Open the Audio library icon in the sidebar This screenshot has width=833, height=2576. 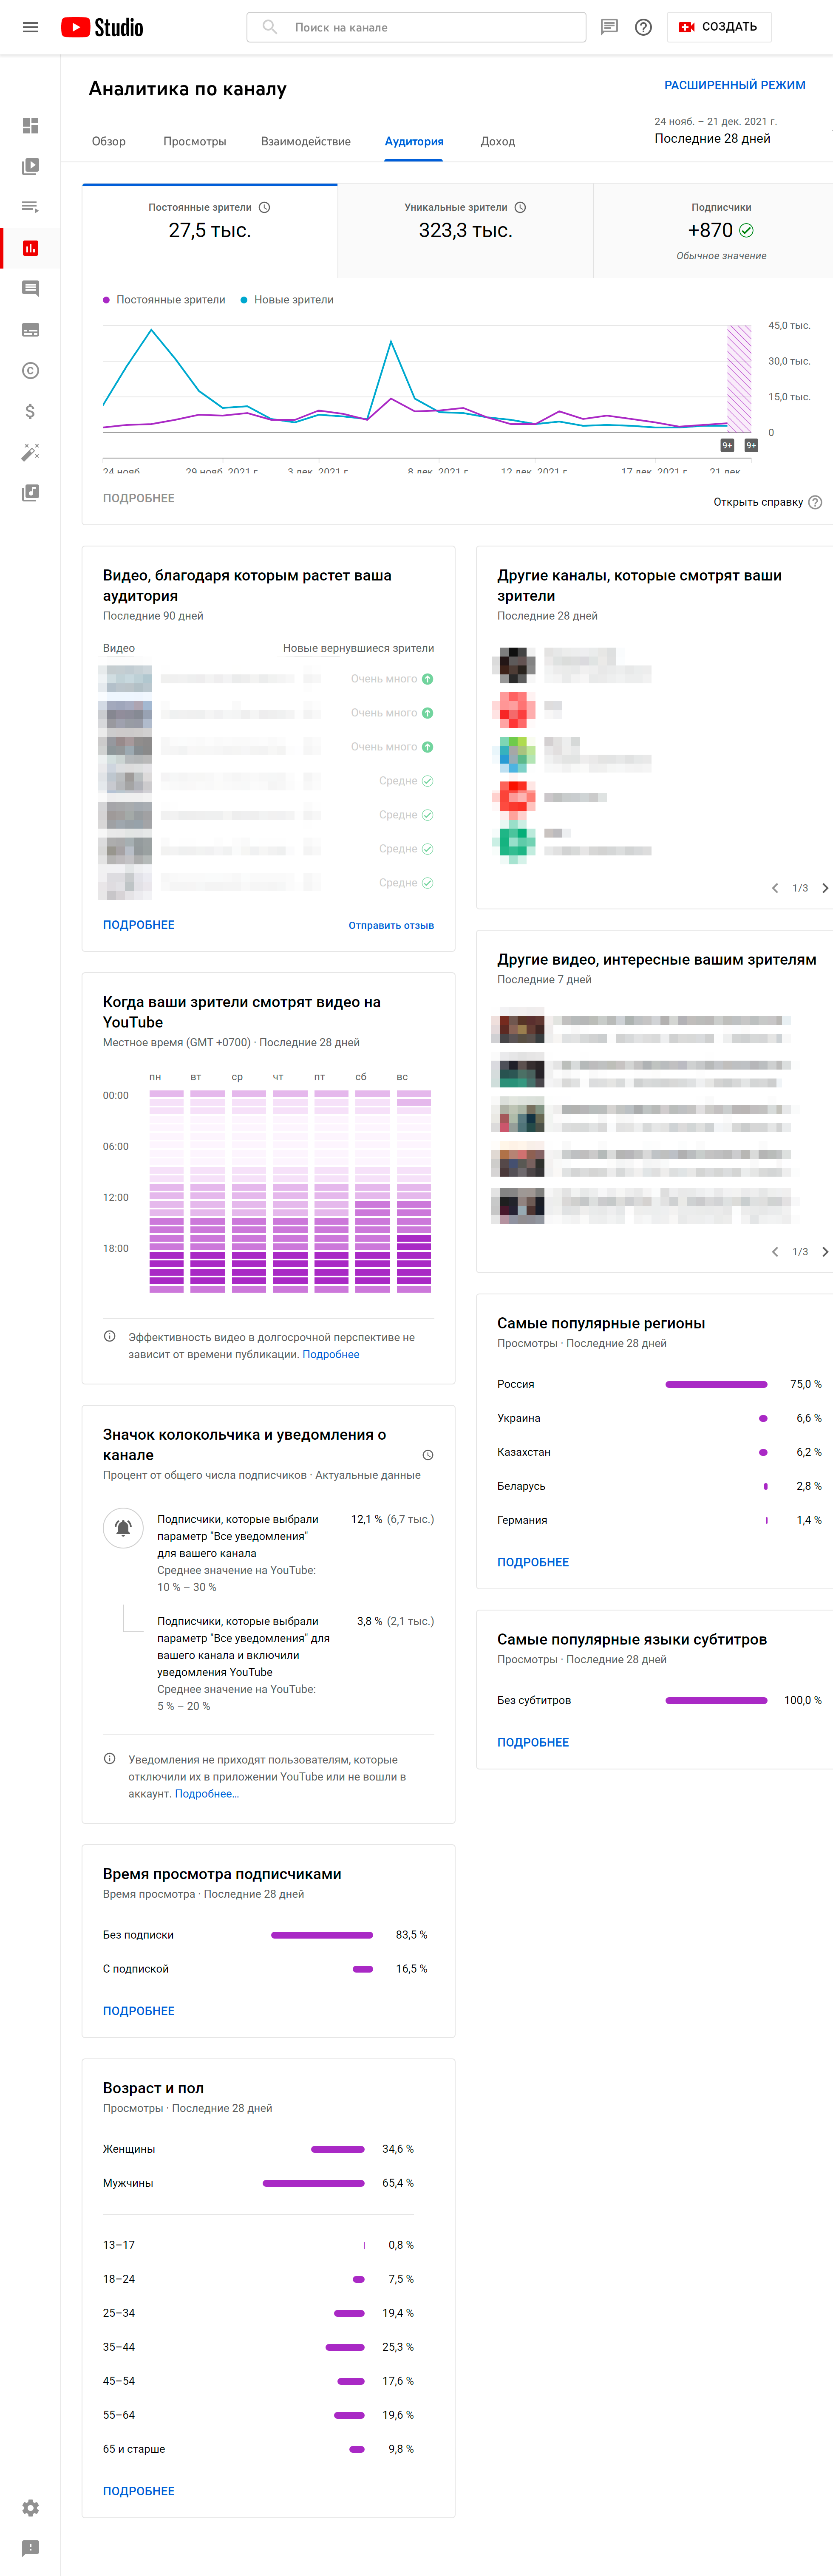(30, 492)
